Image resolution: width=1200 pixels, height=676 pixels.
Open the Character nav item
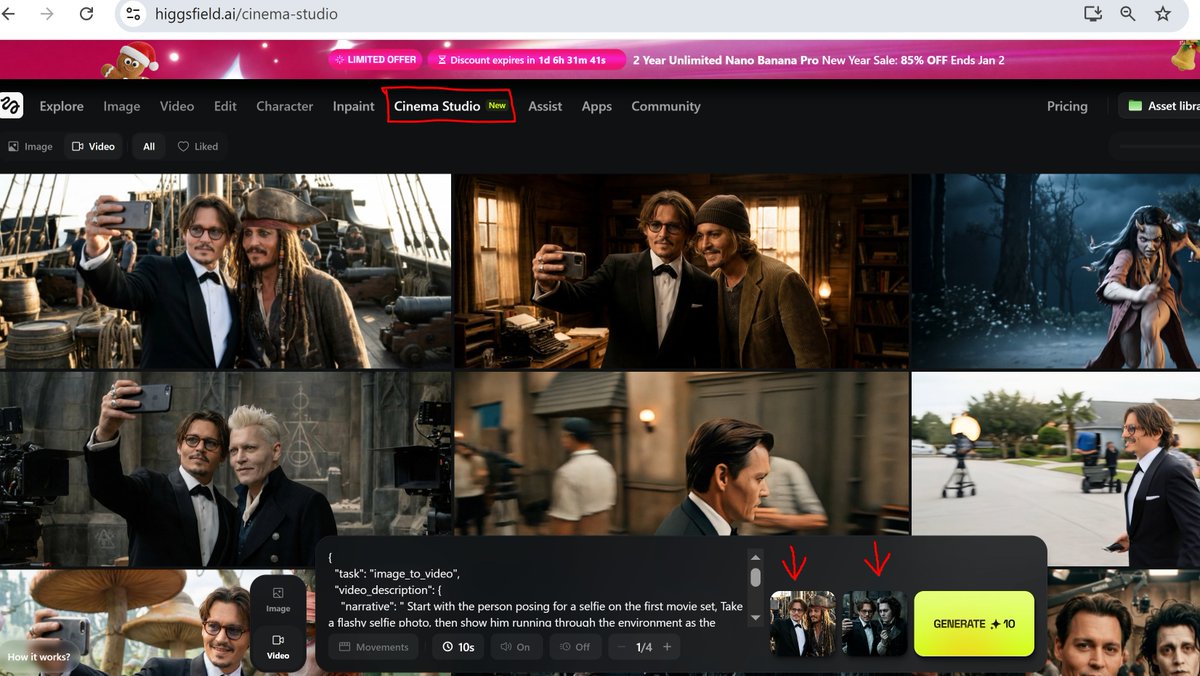[285, 106]
